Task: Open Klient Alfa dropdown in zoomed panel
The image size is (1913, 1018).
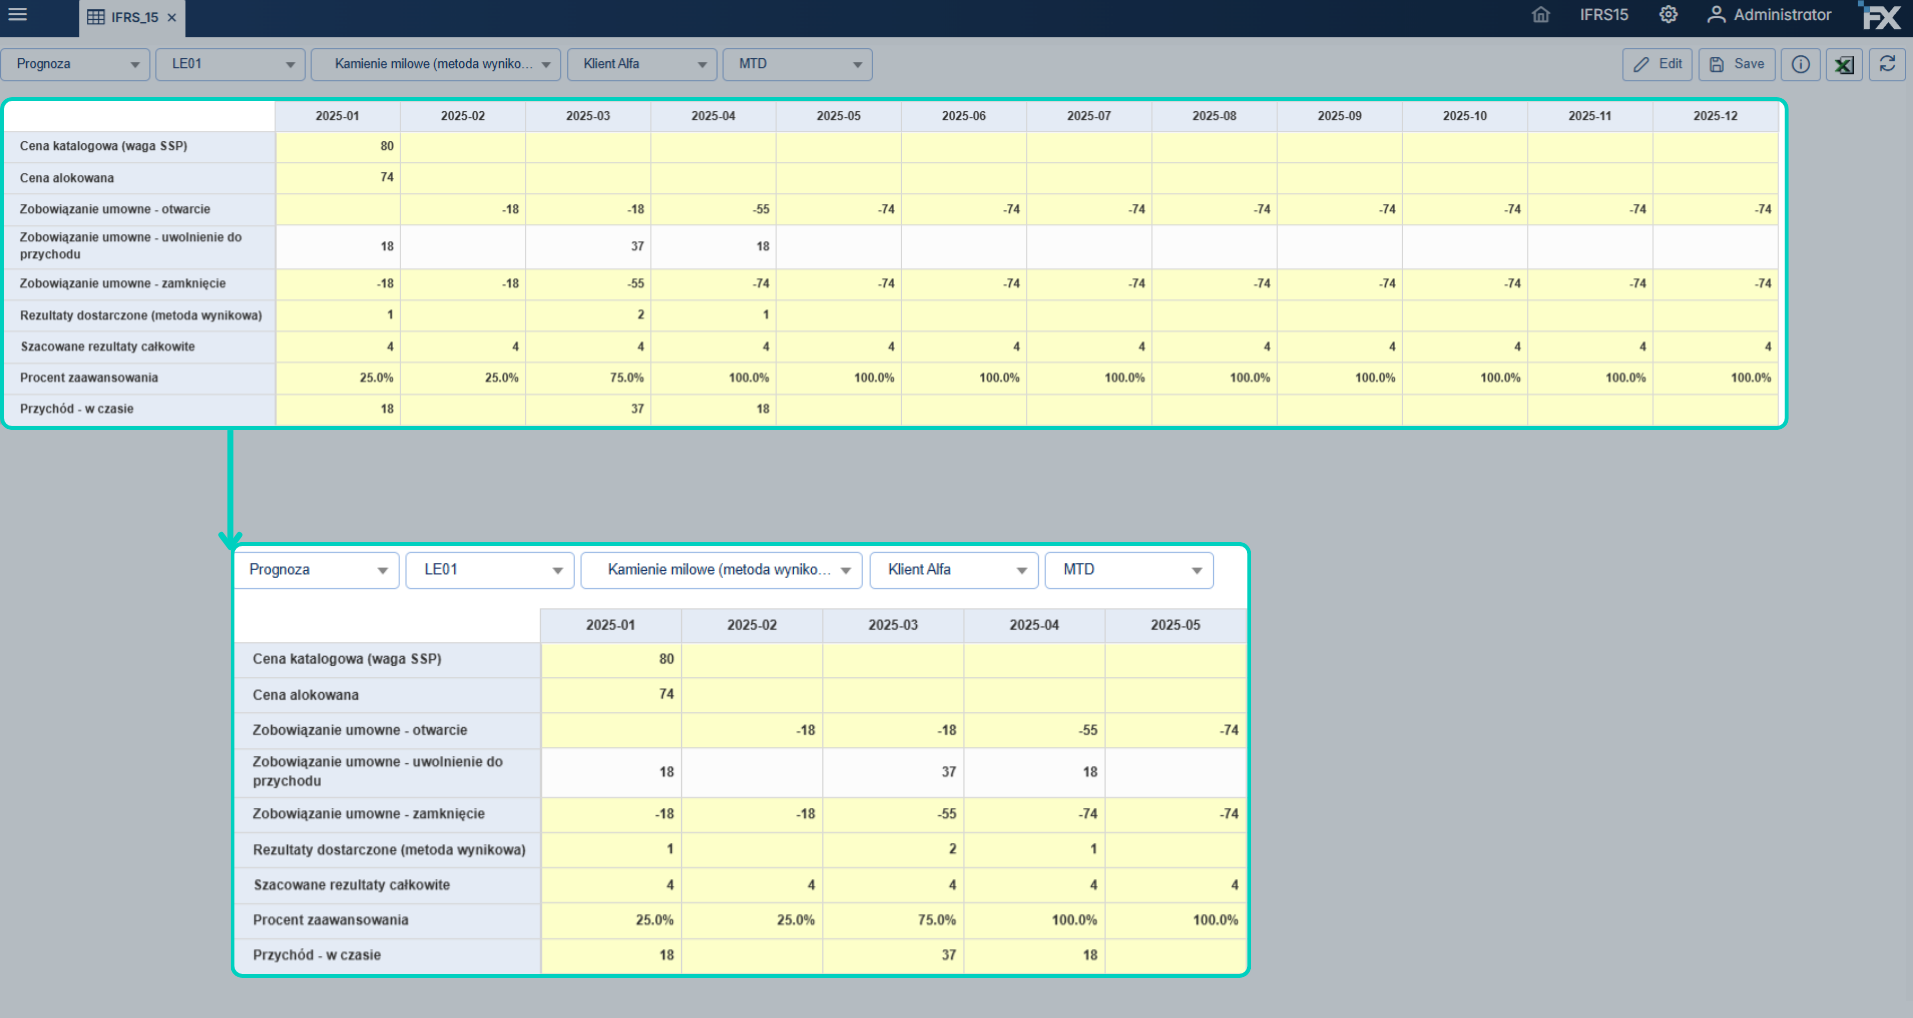Action: [954, 570]
